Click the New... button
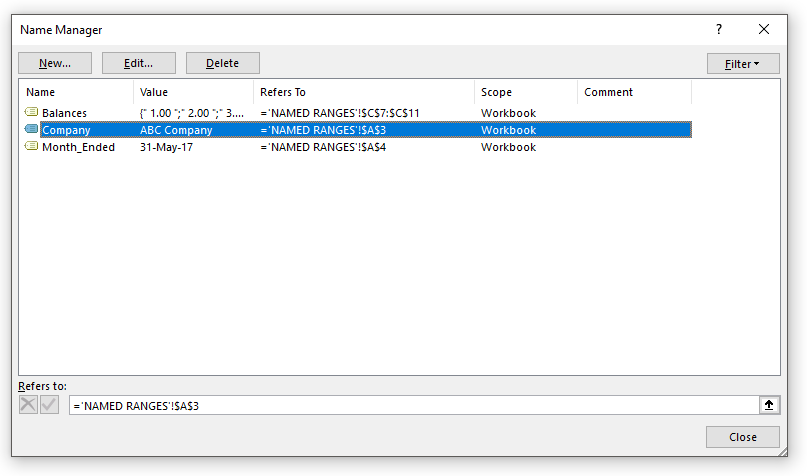This screenshot has width=807, height=476. tap(55, 63)
